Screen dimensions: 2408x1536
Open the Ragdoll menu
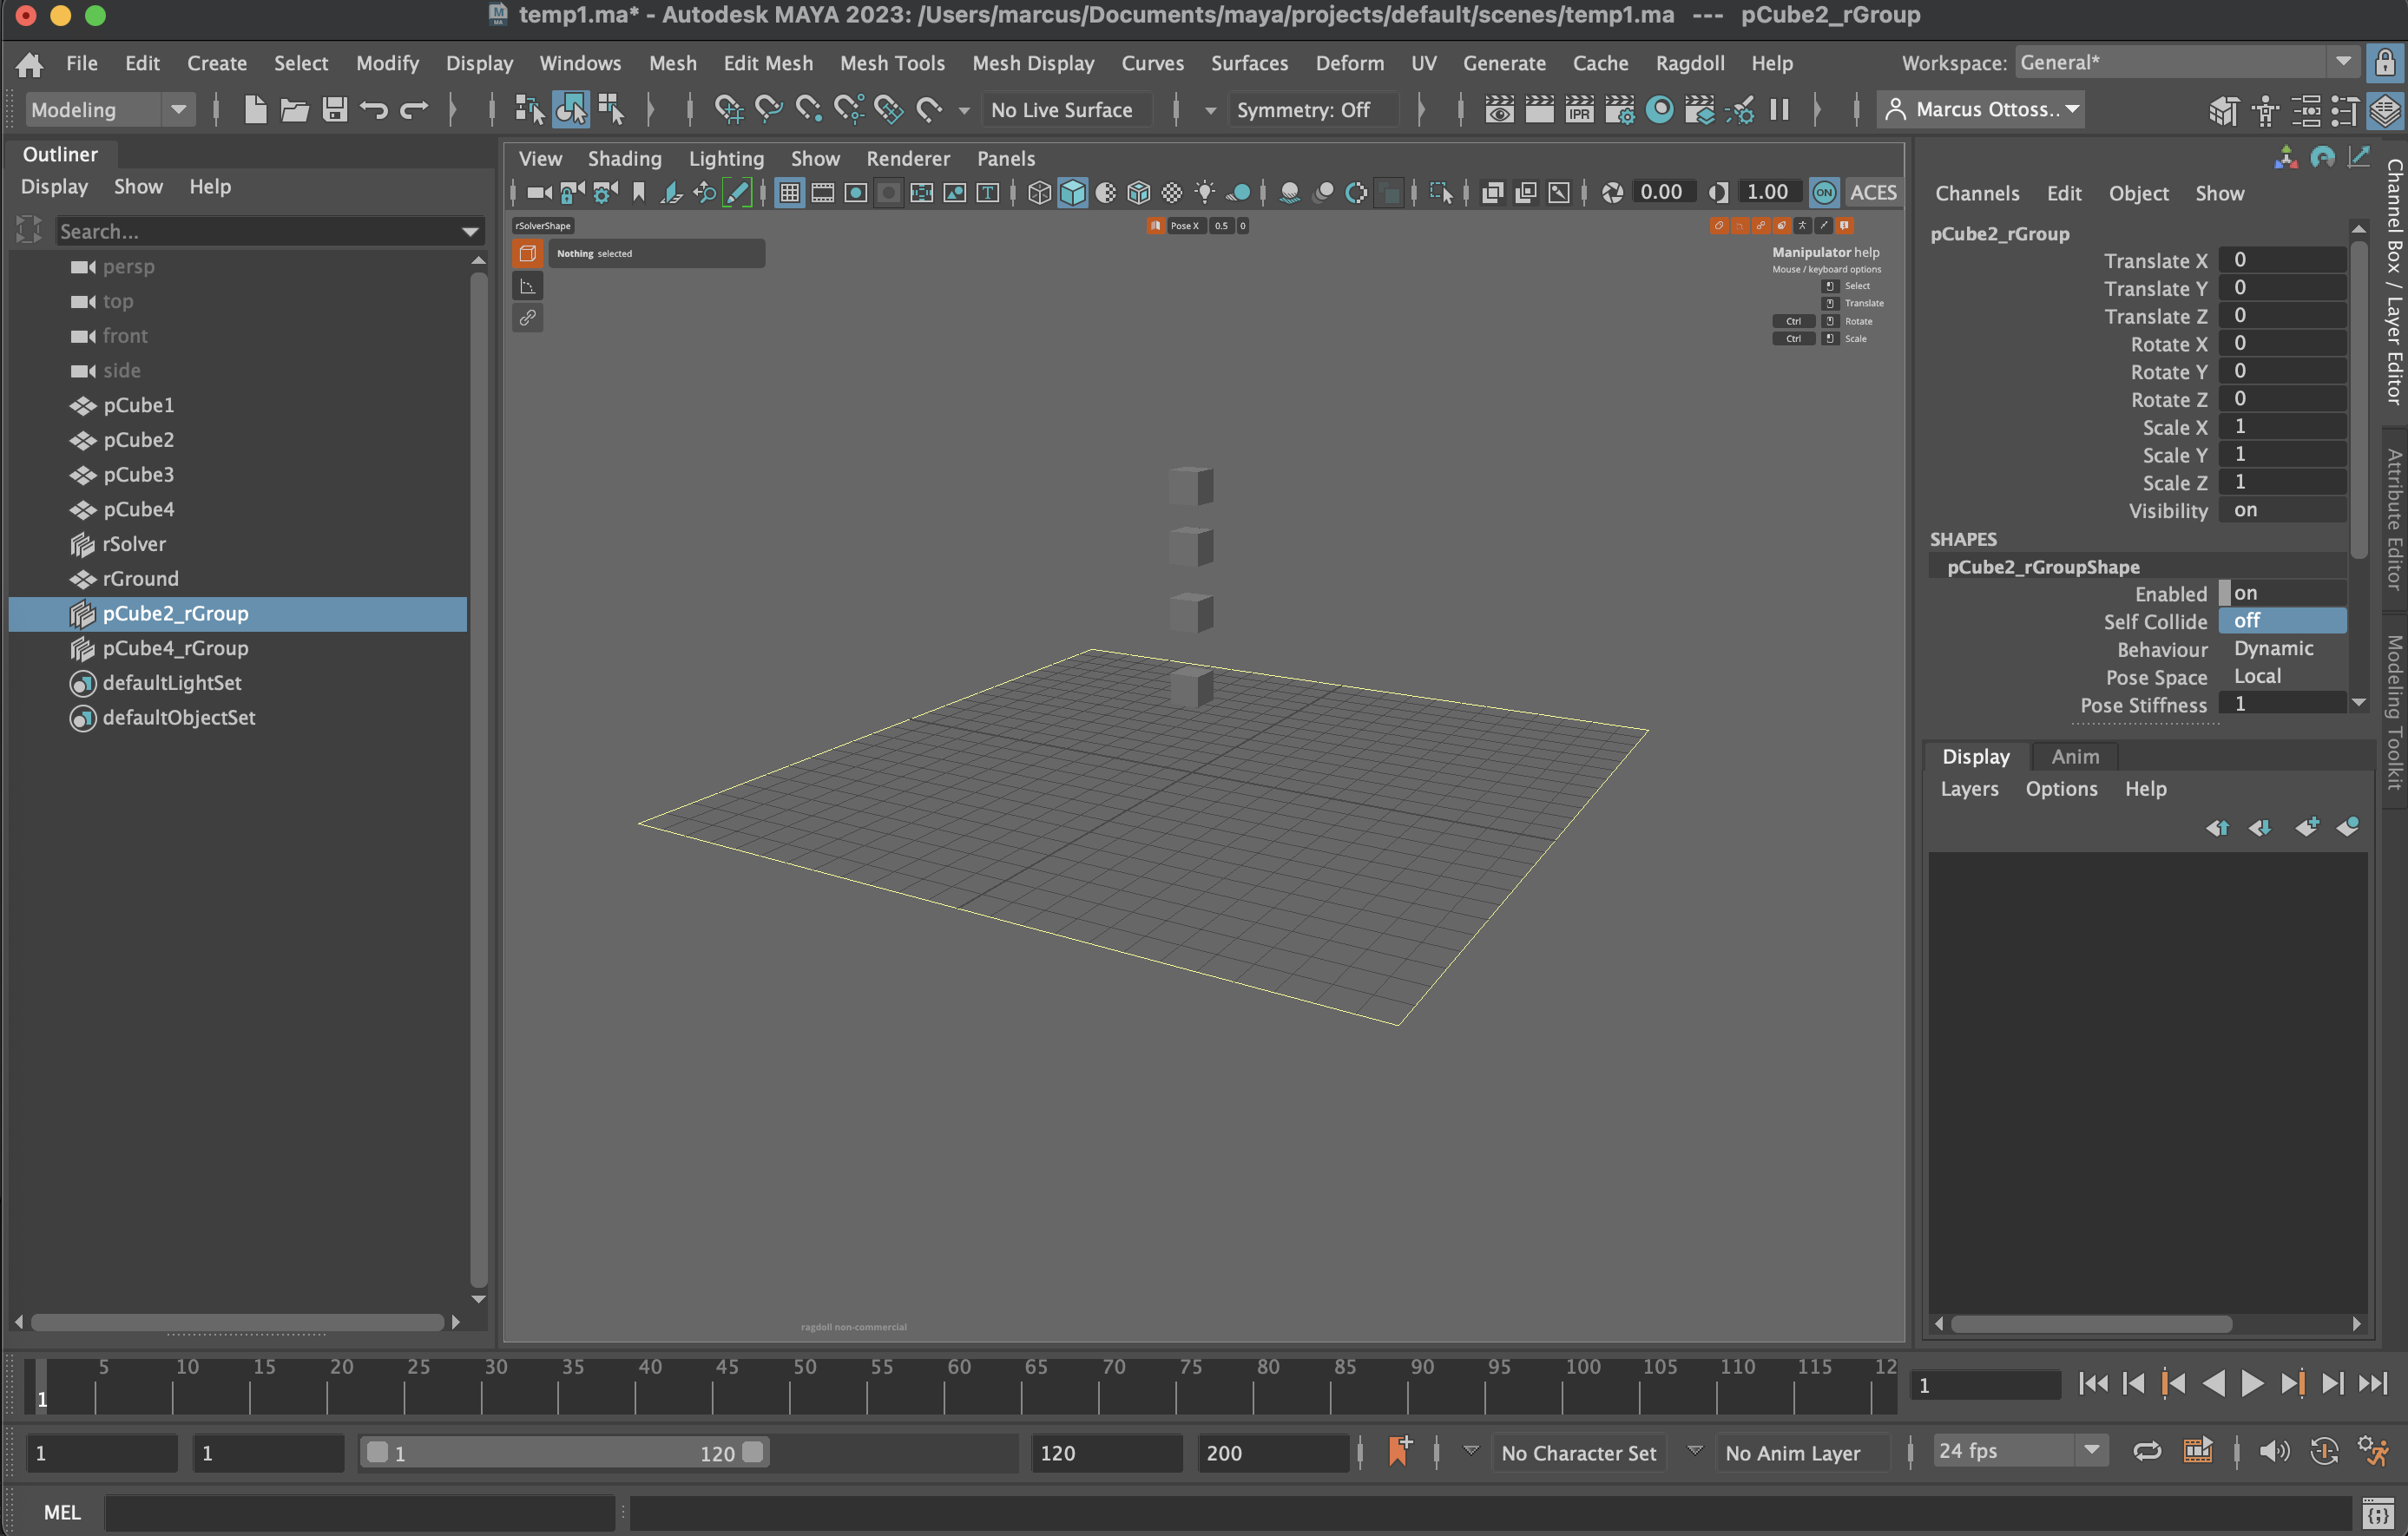pos(1689,63)
